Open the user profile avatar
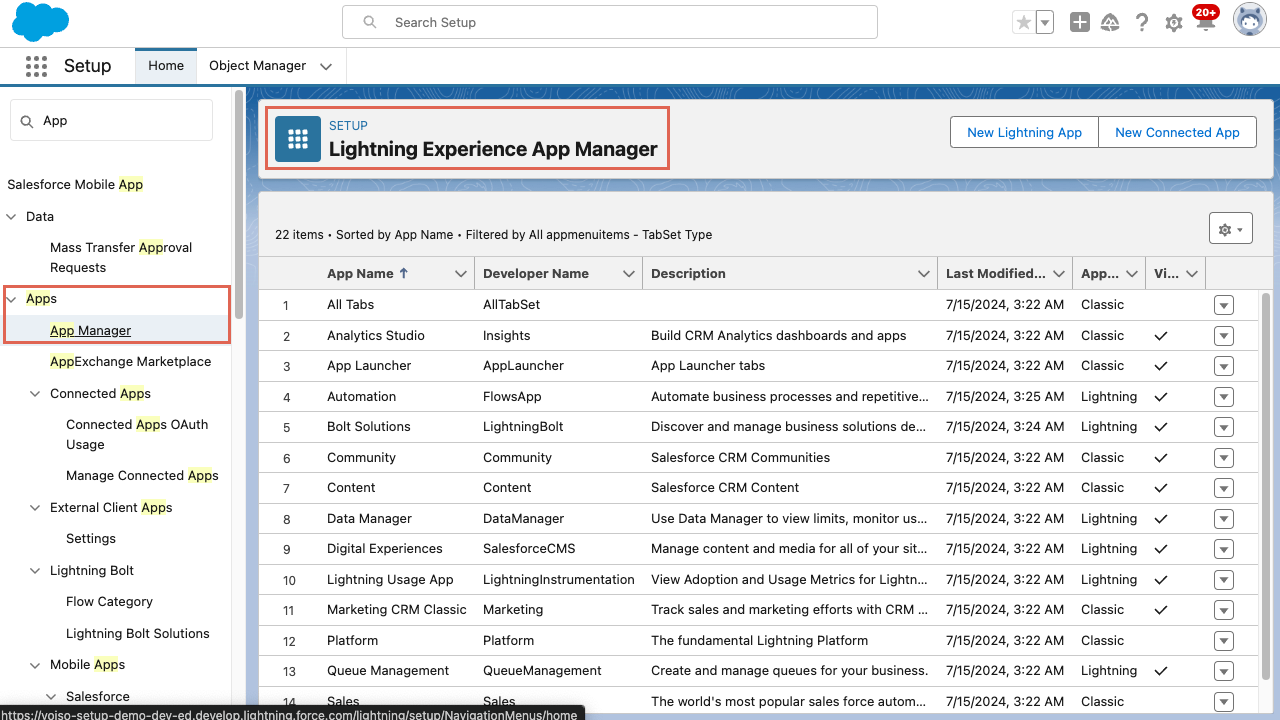 pos(1250,20)
